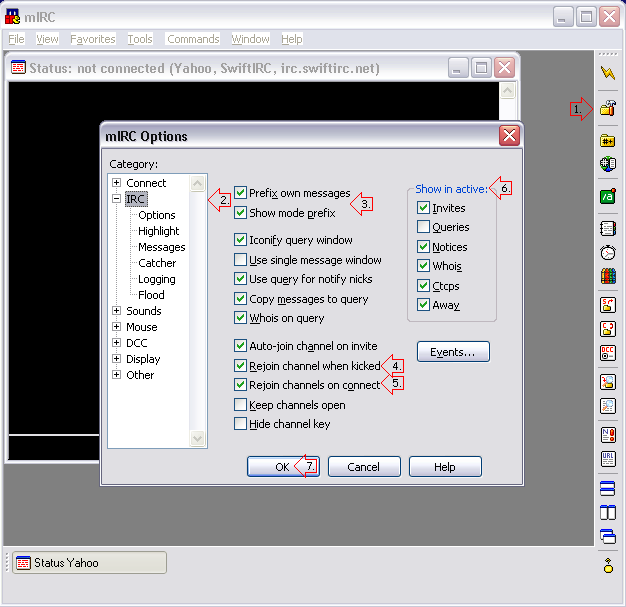The width and height of the screenshot is (626, 607).
Task: Open the Scripts editor (/a) icon
Action: 608,196
